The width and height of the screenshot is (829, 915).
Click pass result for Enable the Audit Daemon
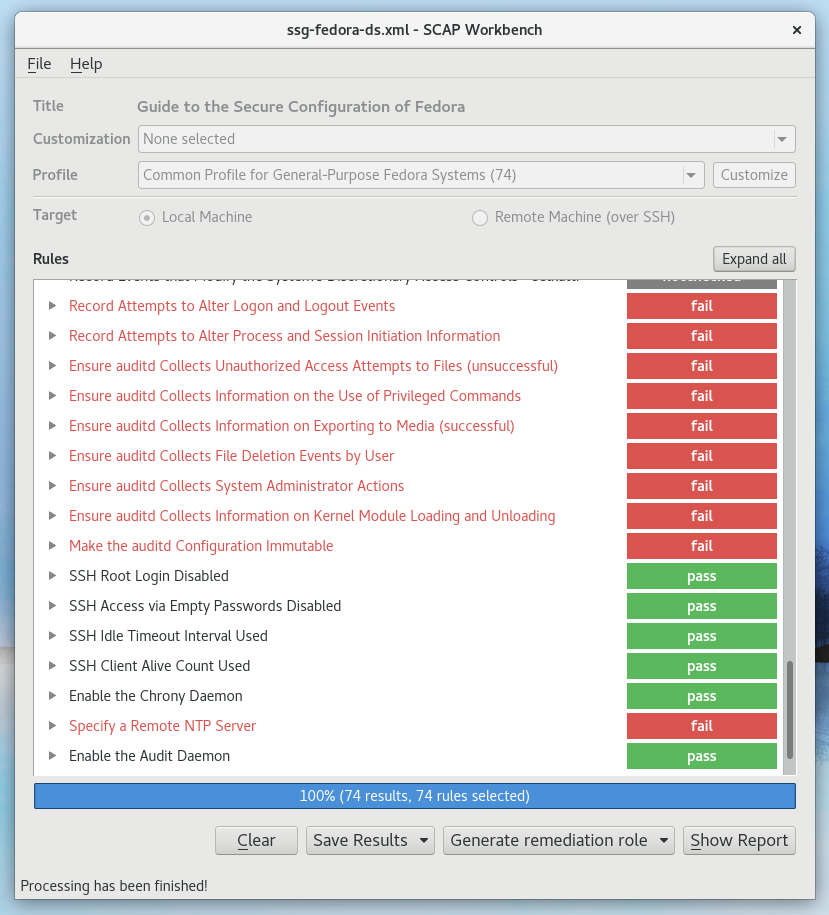click(x=702, y=756)
